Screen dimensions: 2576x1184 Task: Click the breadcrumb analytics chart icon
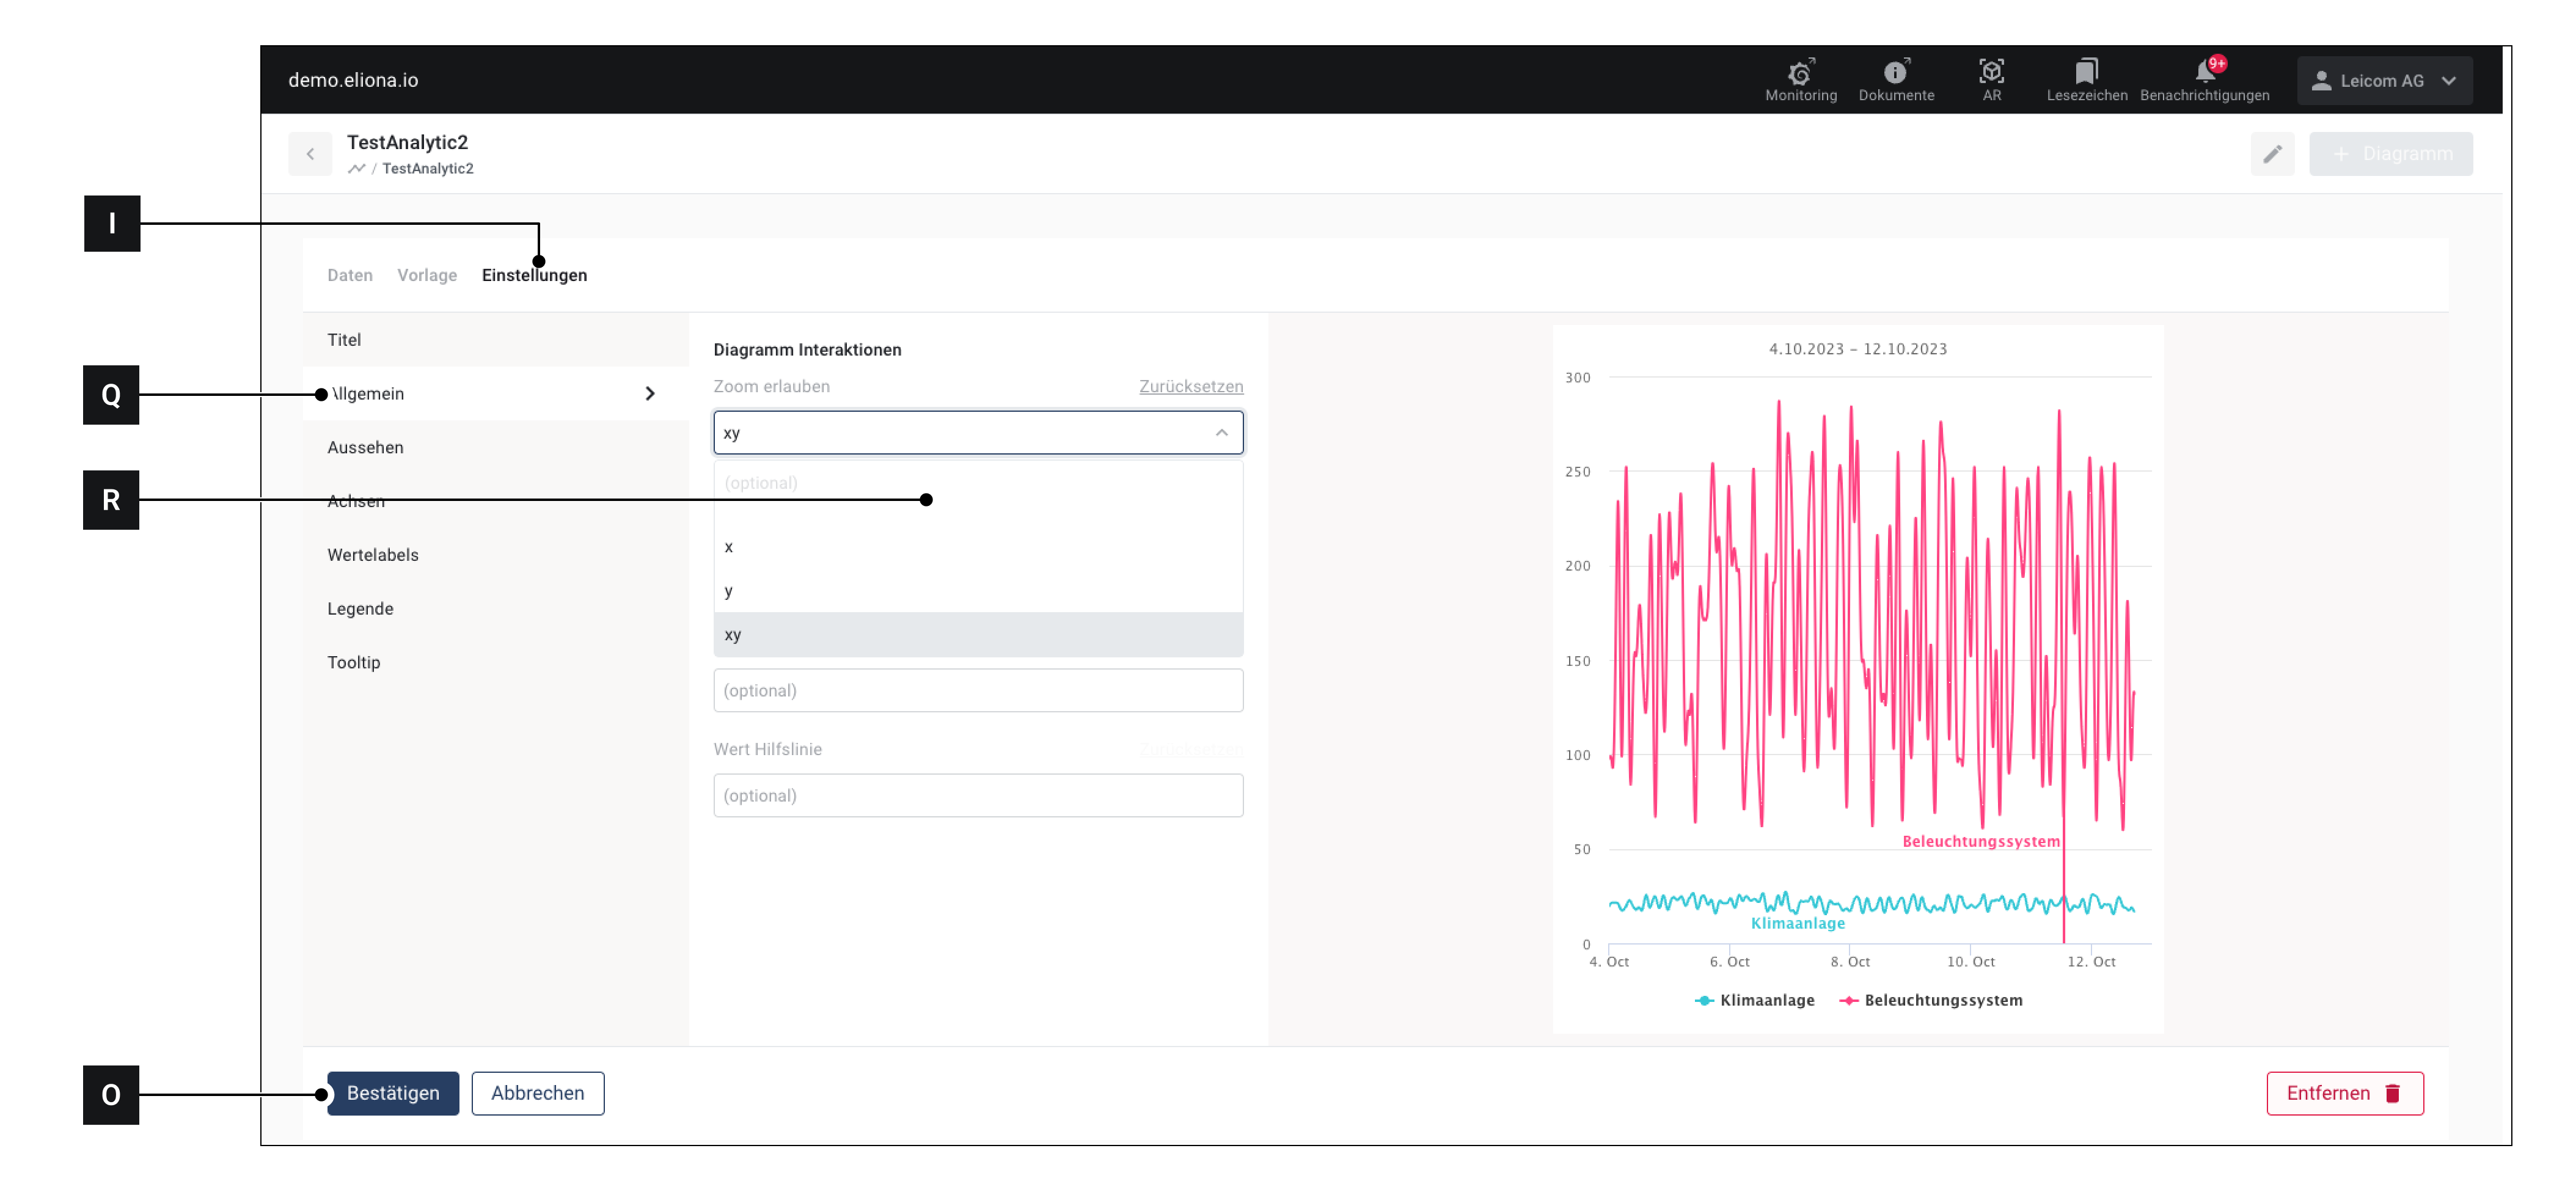356,169
